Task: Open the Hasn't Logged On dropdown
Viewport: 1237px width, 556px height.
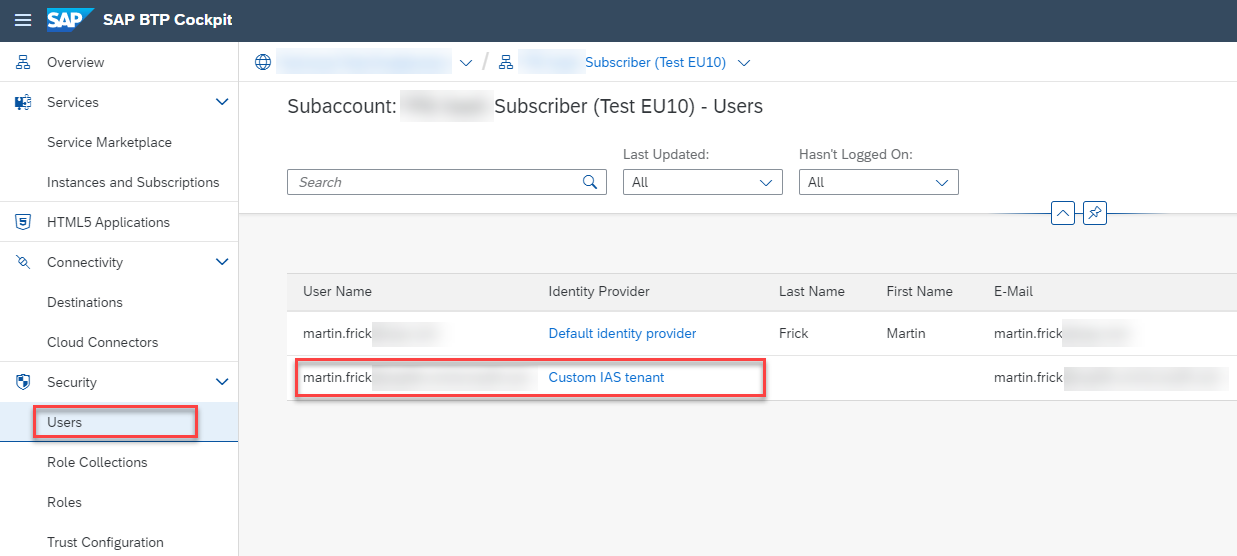Action: (879, 182)
